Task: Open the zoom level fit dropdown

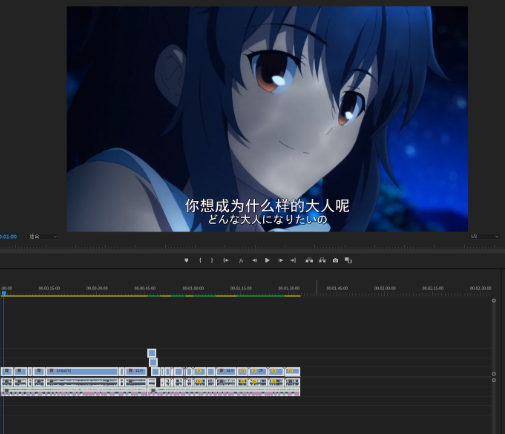Action: 43,236
